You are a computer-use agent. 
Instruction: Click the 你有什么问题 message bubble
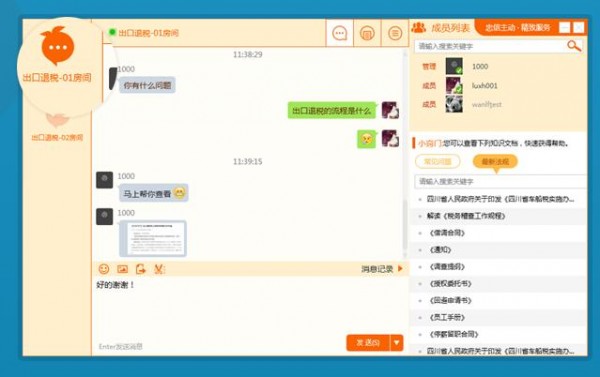pyautogui.click(x=147, y=85)
